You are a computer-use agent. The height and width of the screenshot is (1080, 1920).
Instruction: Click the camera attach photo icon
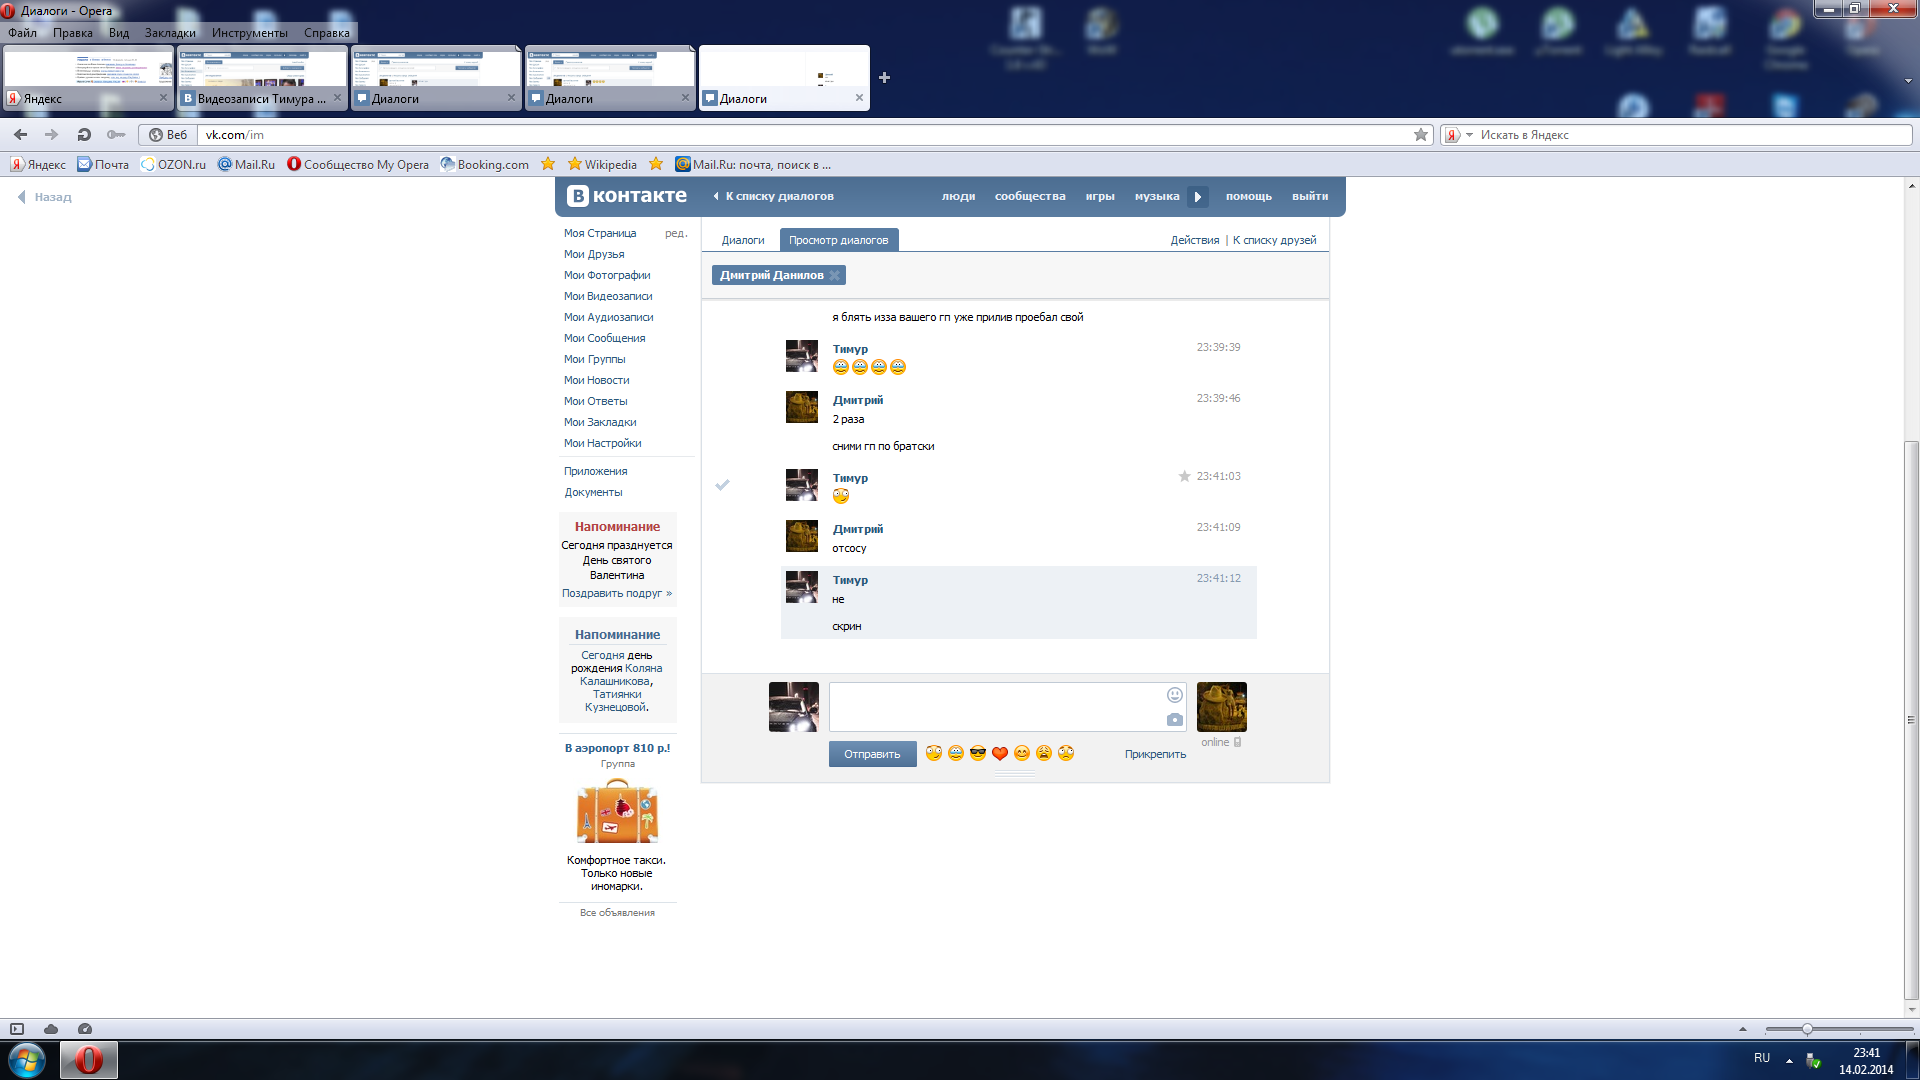tap(1174, 720)
